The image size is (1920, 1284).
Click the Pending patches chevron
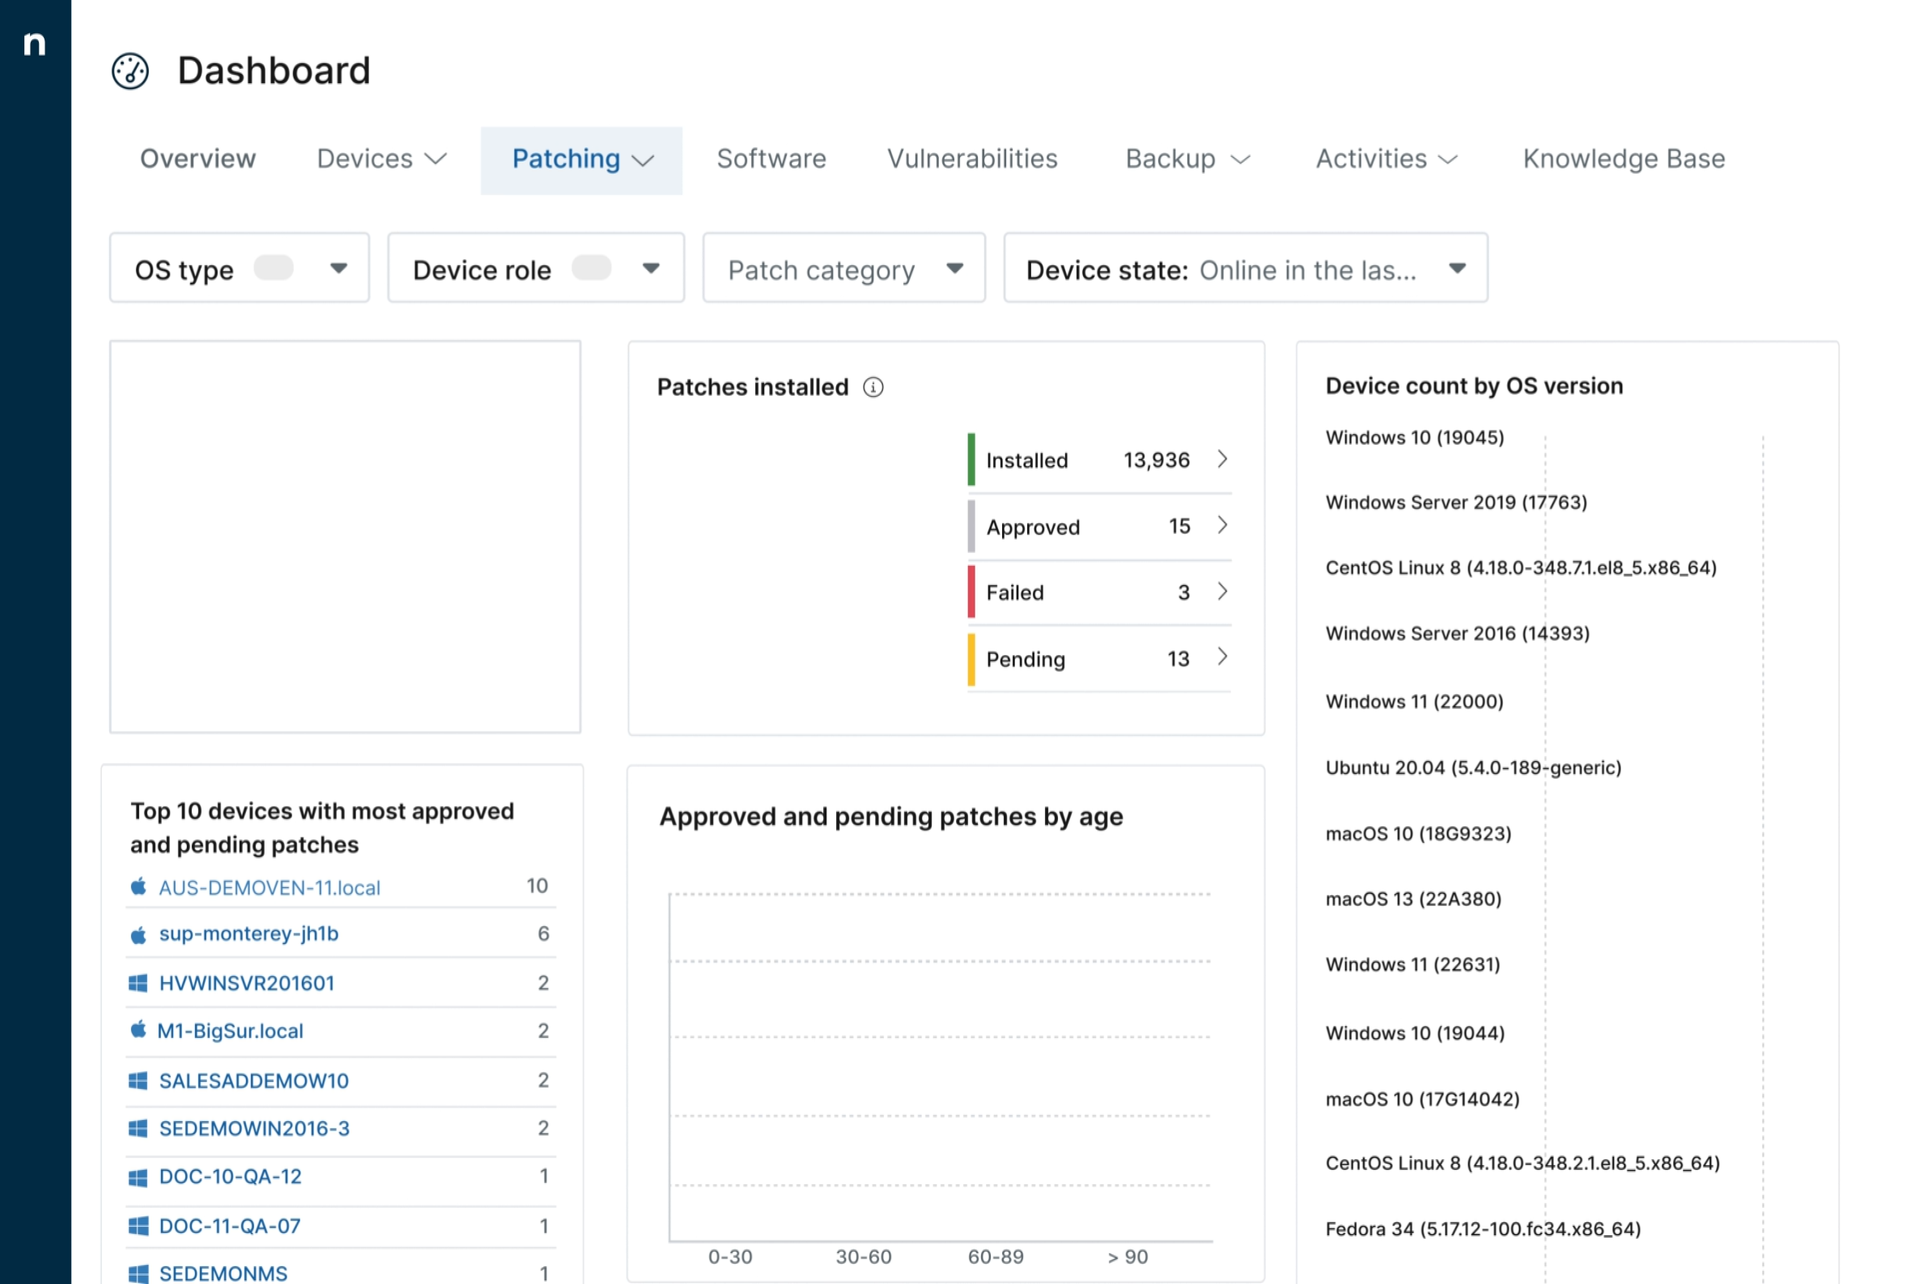coord(1222,657)
